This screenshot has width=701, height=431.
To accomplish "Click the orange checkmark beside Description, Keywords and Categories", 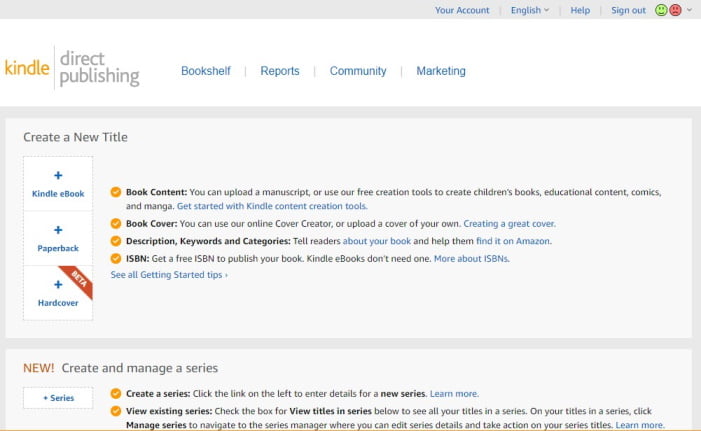I will coord(116,241).
